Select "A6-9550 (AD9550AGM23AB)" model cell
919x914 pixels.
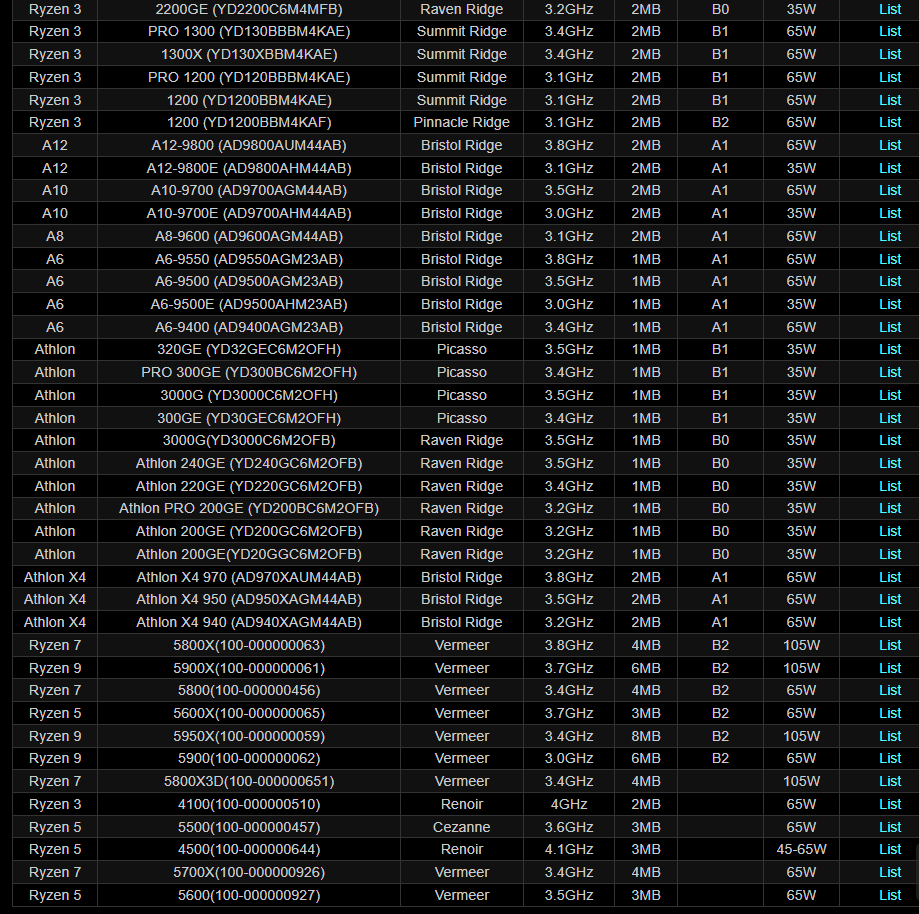(249, 259)
